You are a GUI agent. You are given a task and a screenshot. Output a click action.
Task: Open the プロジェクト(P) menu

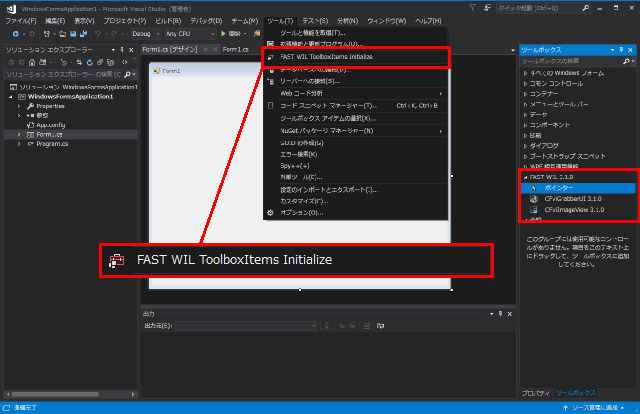(124, 21)
